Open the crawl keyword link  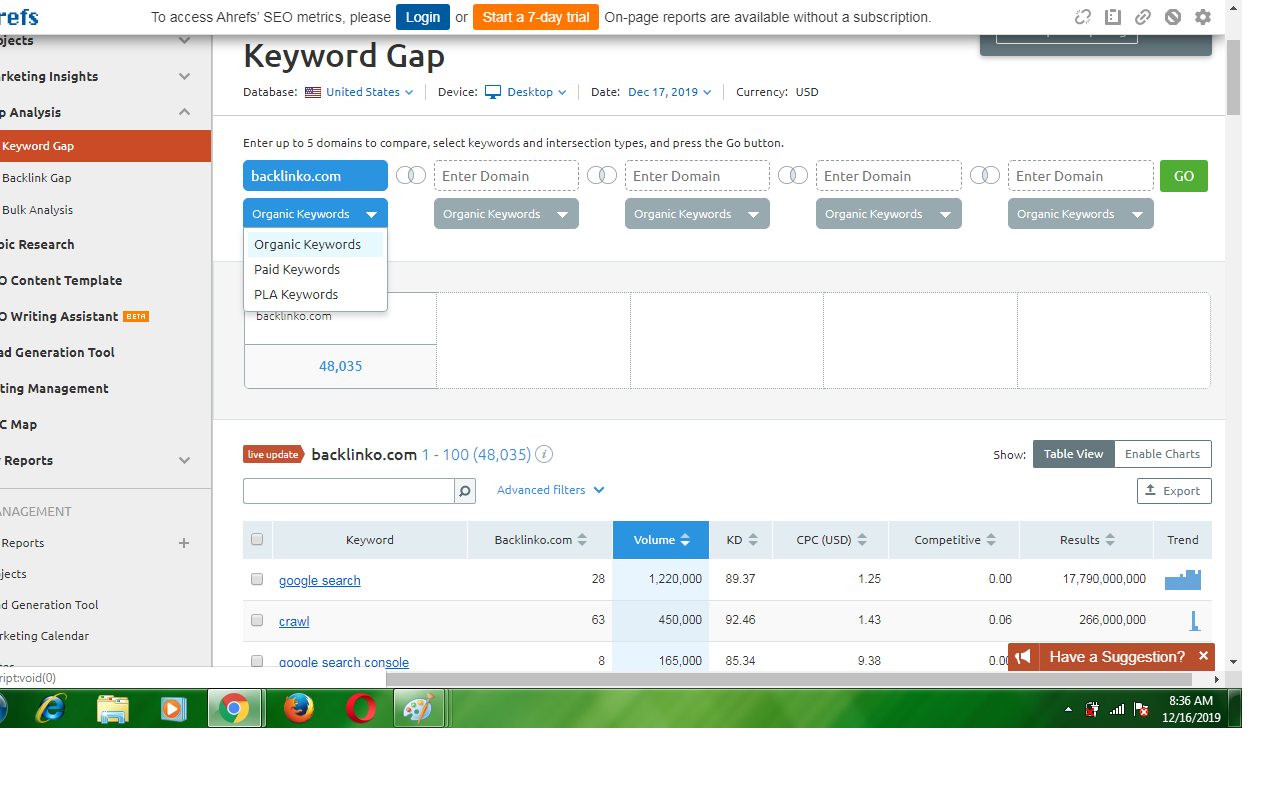pyautogui.click(x=294, y=621)
